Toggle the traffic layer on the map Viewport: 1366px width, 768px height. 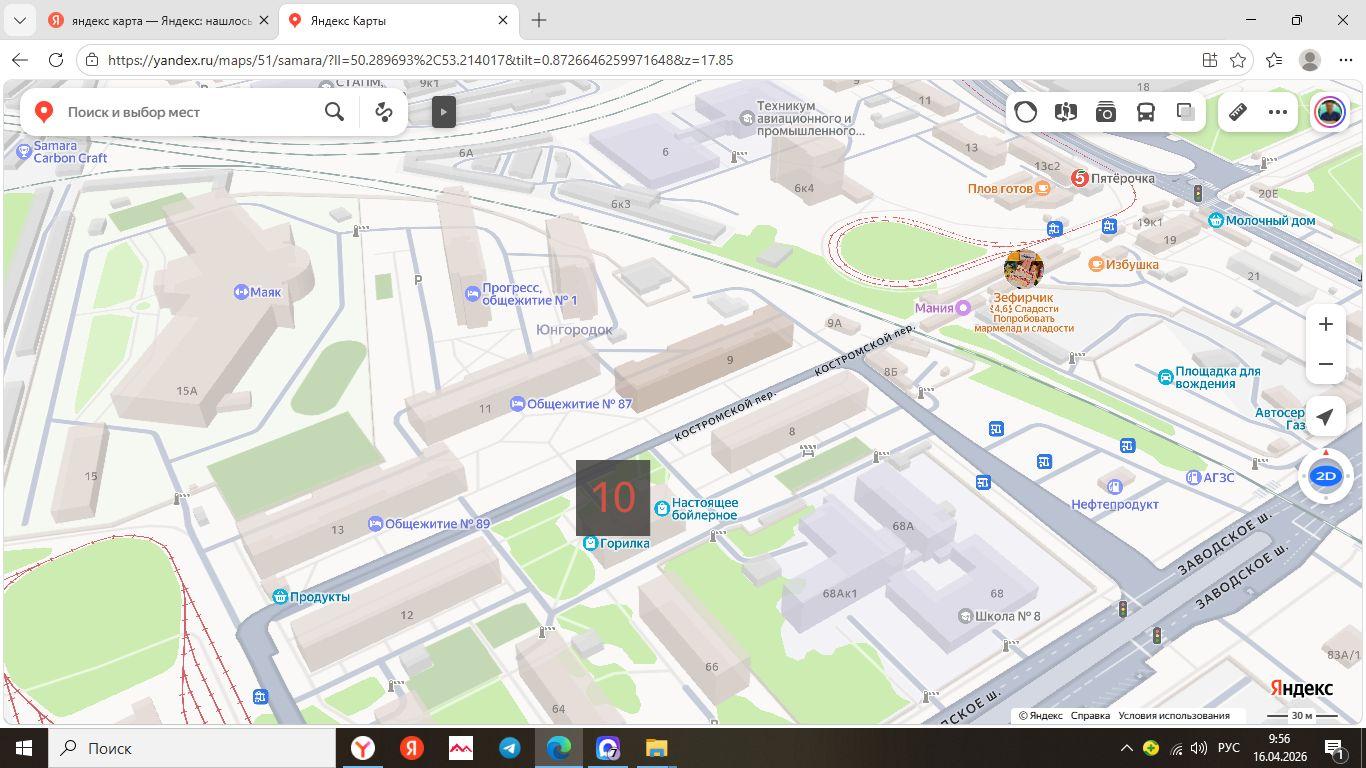click(x=1026, y=112)
